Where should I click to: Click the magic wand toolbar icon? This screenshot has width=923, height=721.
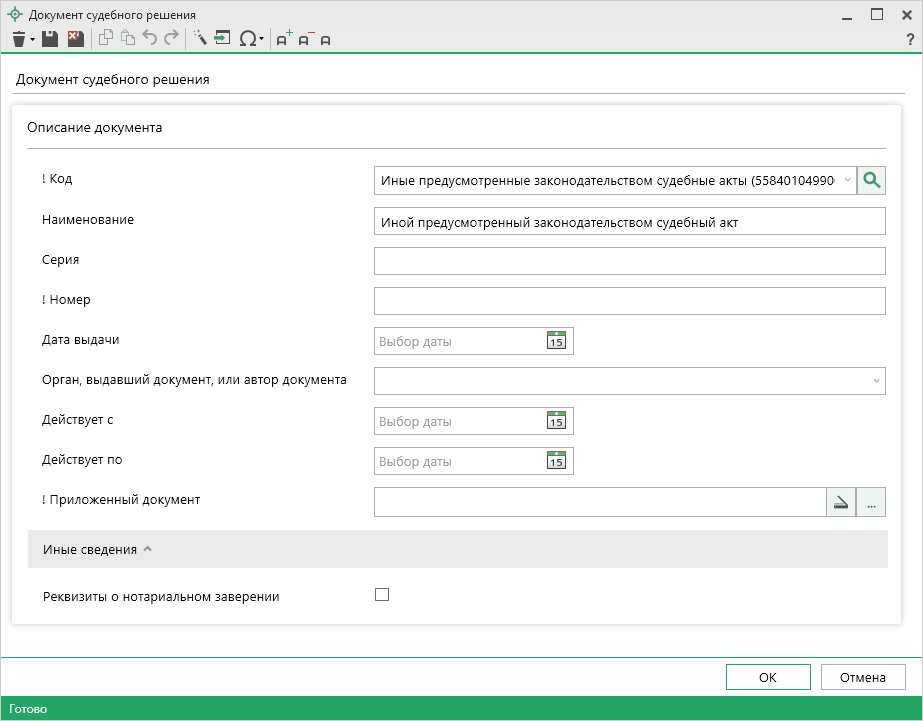199,39
